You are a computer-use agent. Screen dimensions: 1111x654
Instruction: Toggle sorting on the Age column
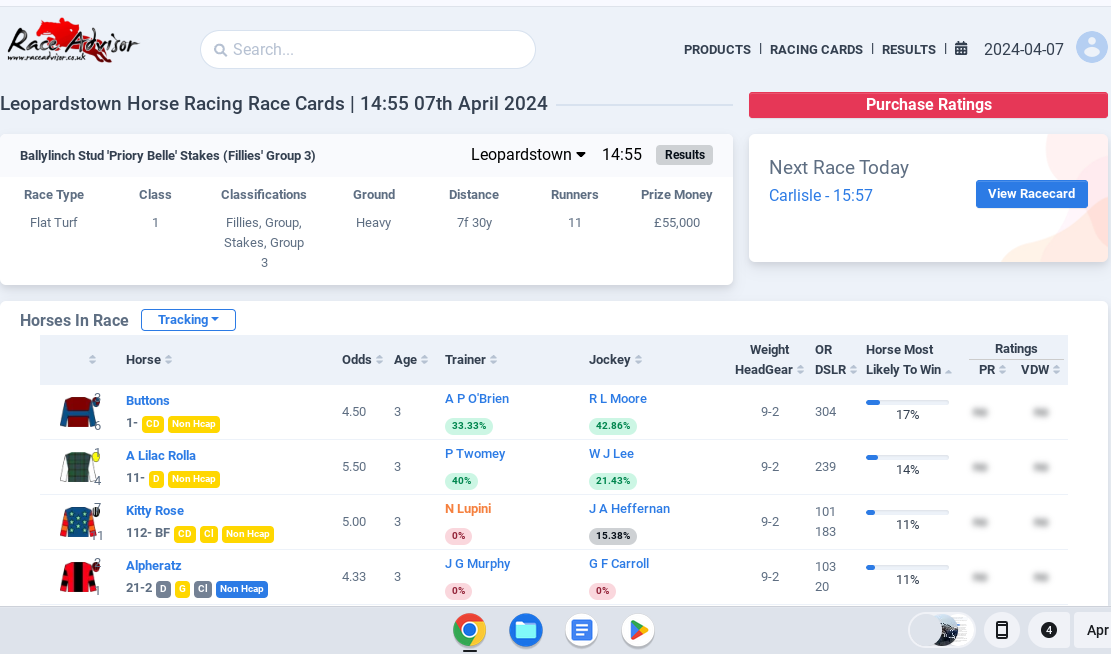(426, 359)
